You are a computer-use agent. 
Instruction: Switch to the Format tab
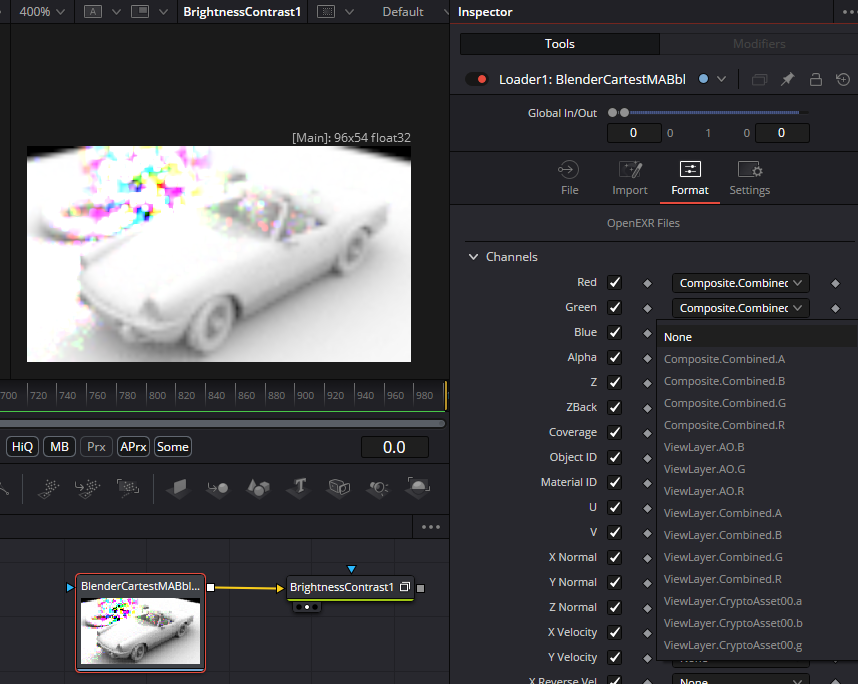tap(689, 178)
